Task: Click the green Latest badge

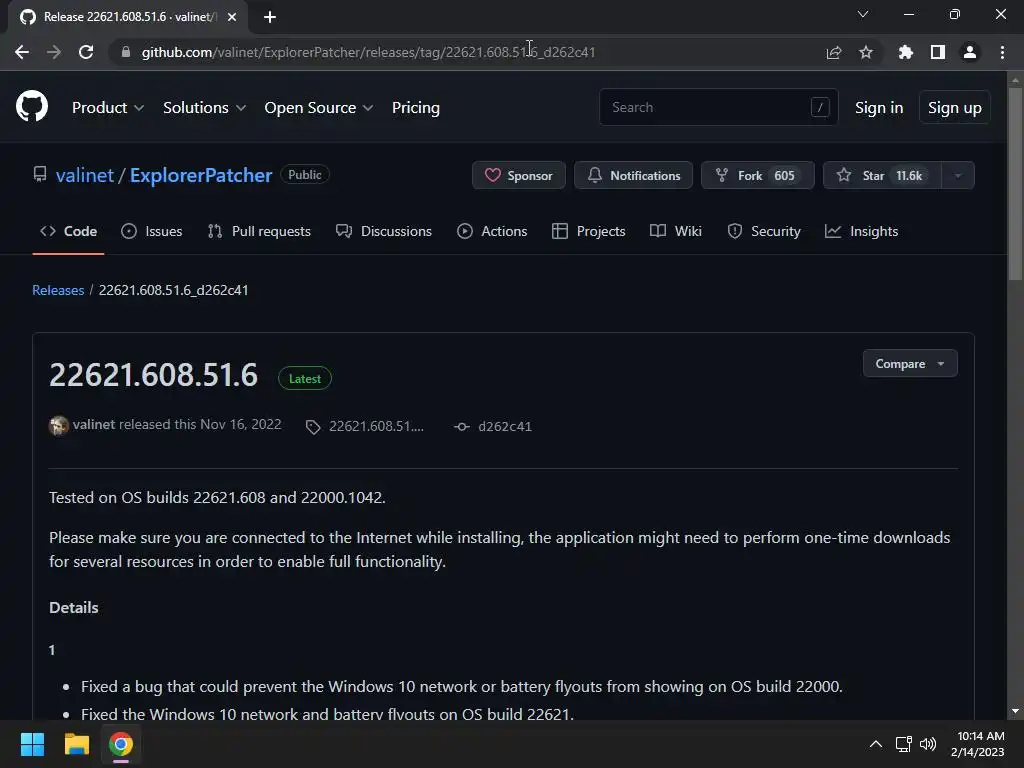Action: coord(304,379)
